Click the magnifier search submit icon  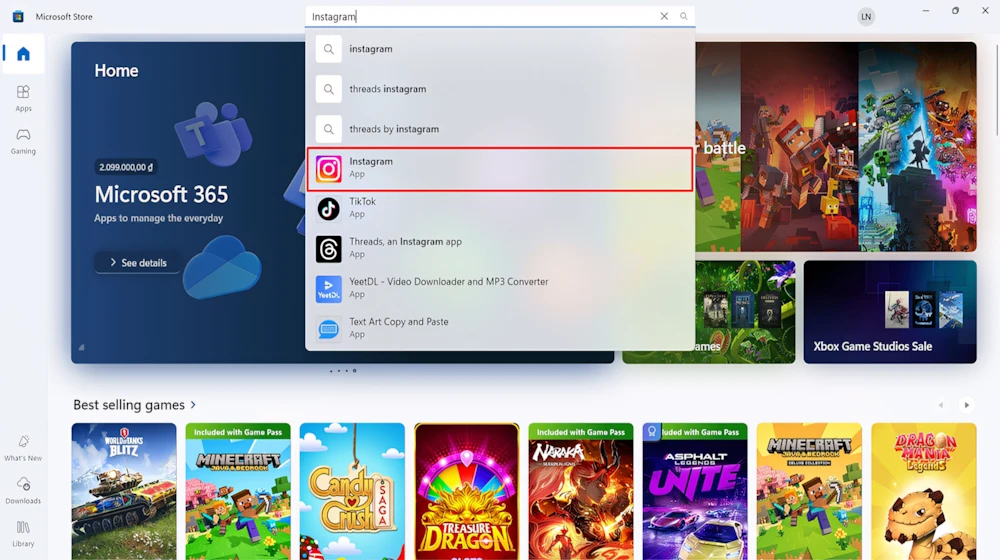pos(684,16)
